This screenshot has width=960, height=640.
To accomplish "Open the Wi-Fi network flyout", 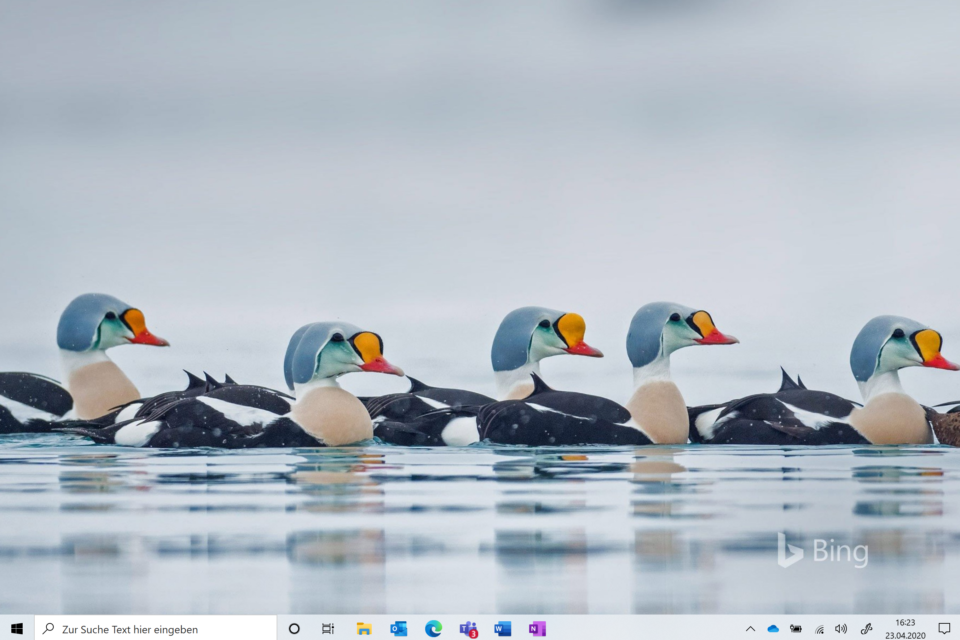I will [x=819, y=628].
